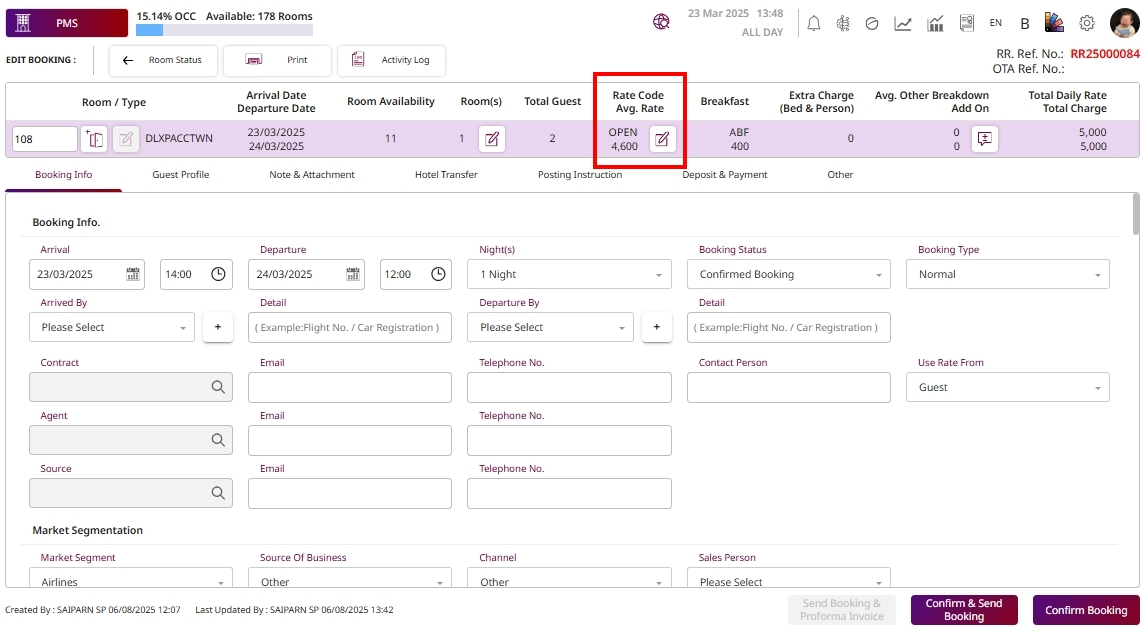Click the search icon in Contract field
1146x634 pixels.
(x=217, y=387)
